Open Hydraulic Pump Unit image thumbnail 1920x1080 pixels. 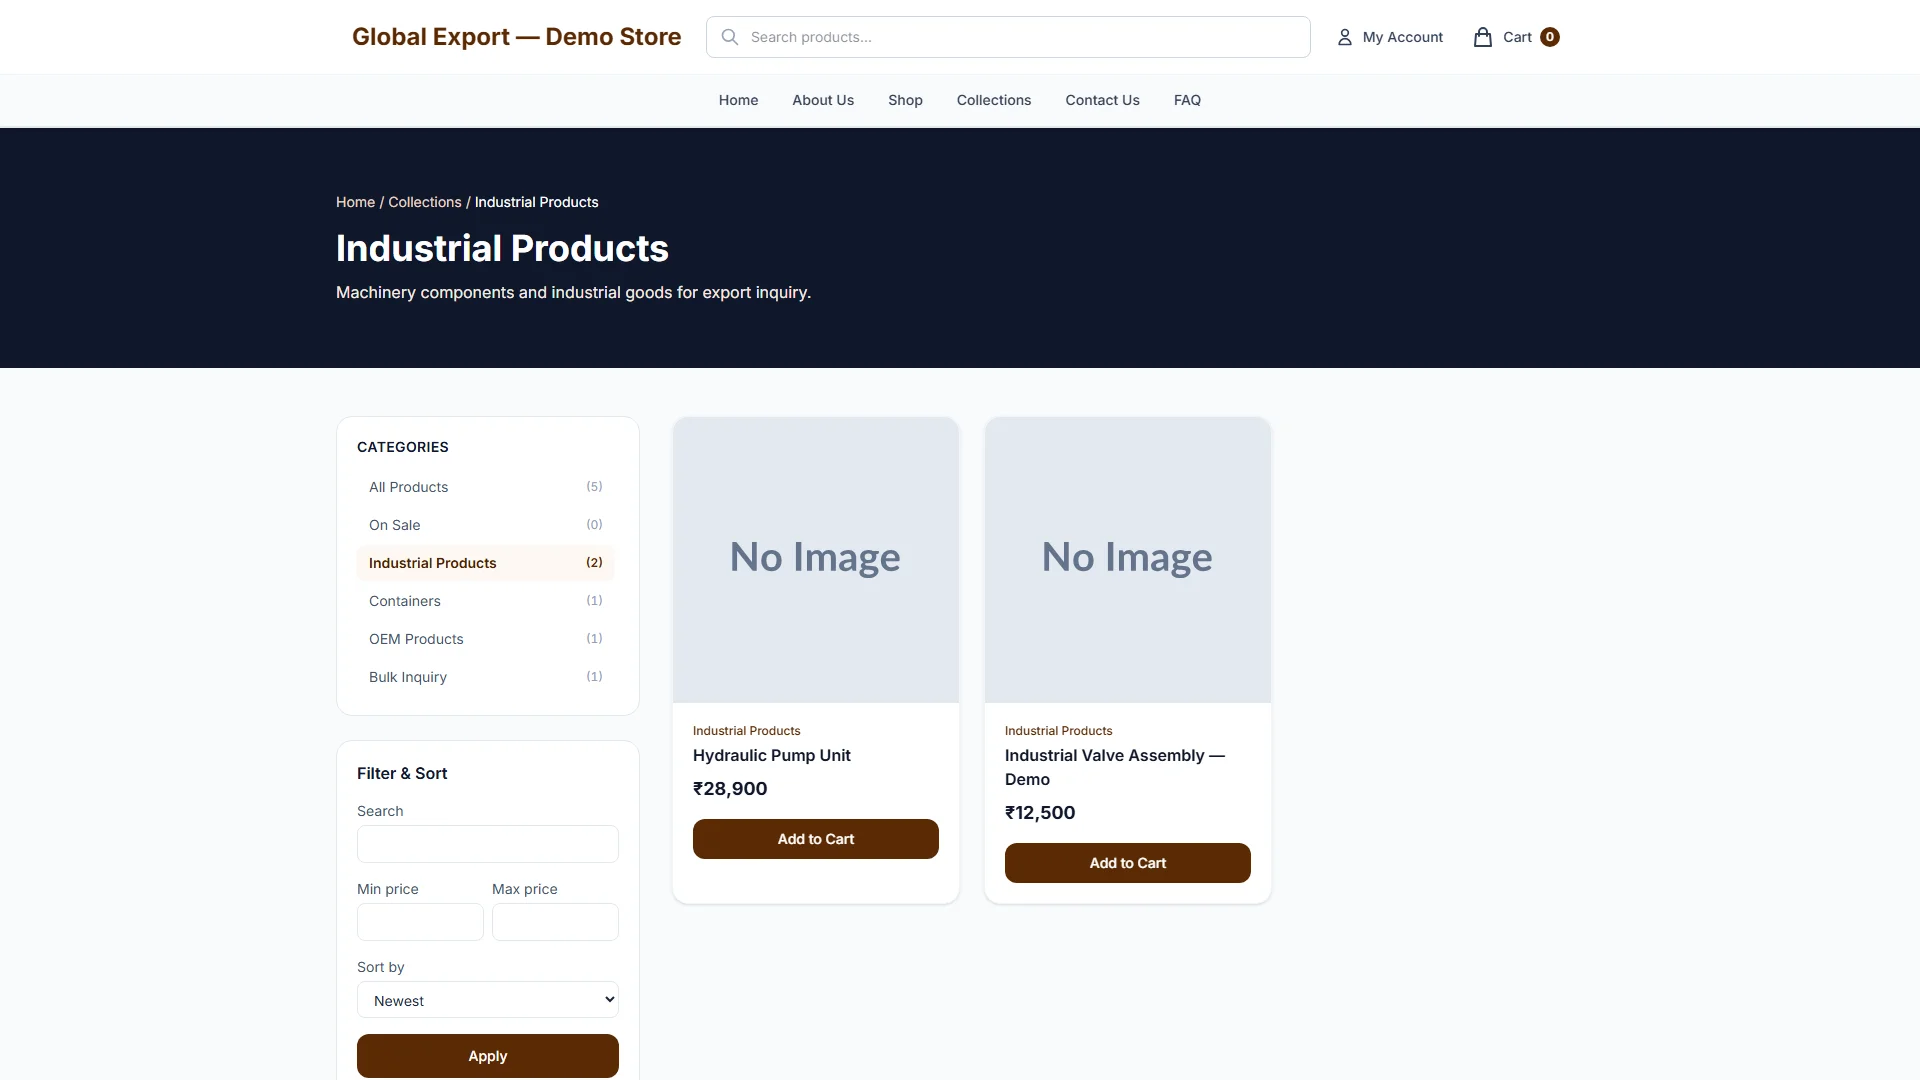coord(816,560)
